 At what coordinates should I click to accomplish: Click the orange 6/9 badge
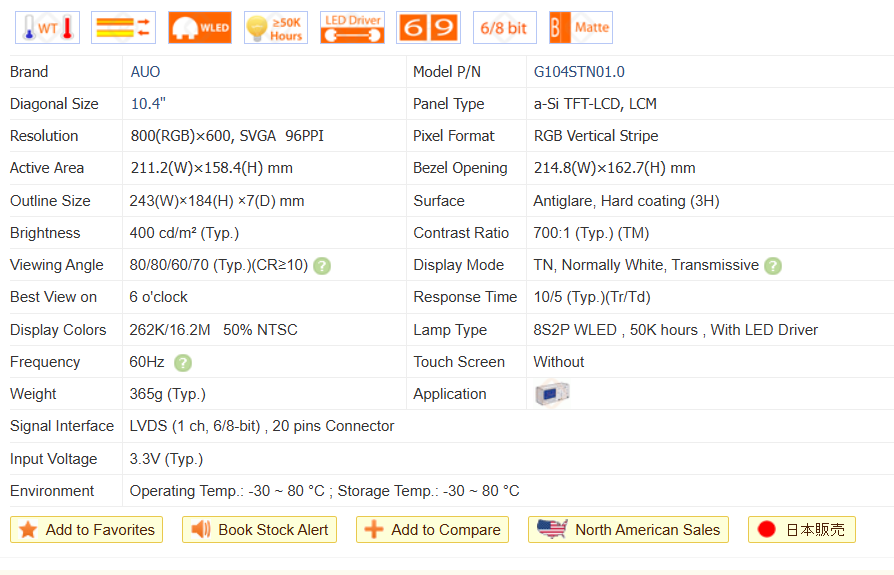tap(428, 28)
